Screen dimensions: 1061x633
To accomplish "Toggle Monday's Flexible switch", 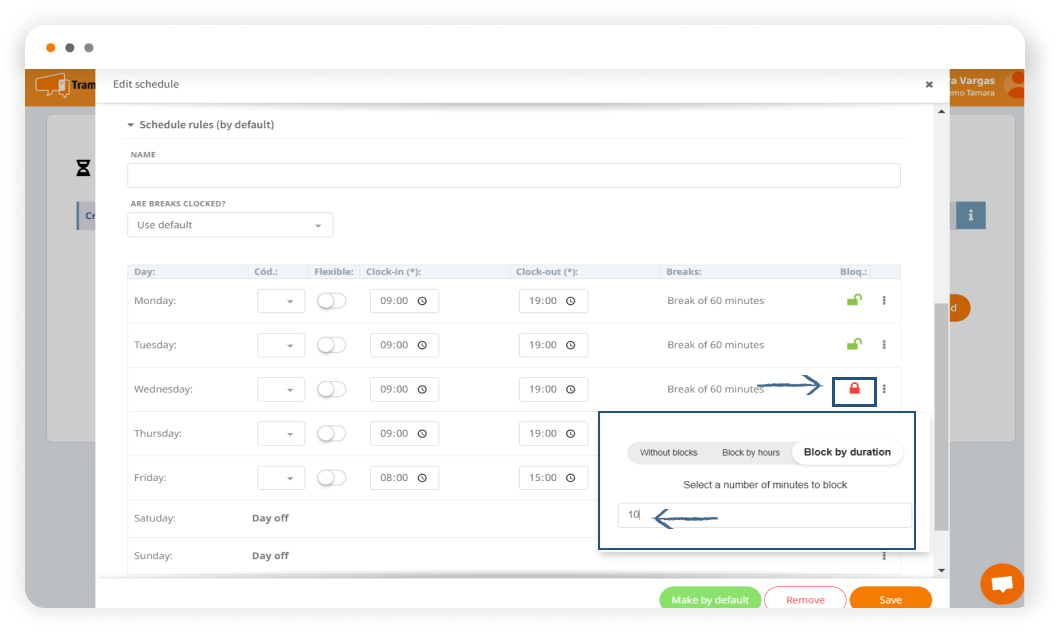I will [x=331, y=301].
